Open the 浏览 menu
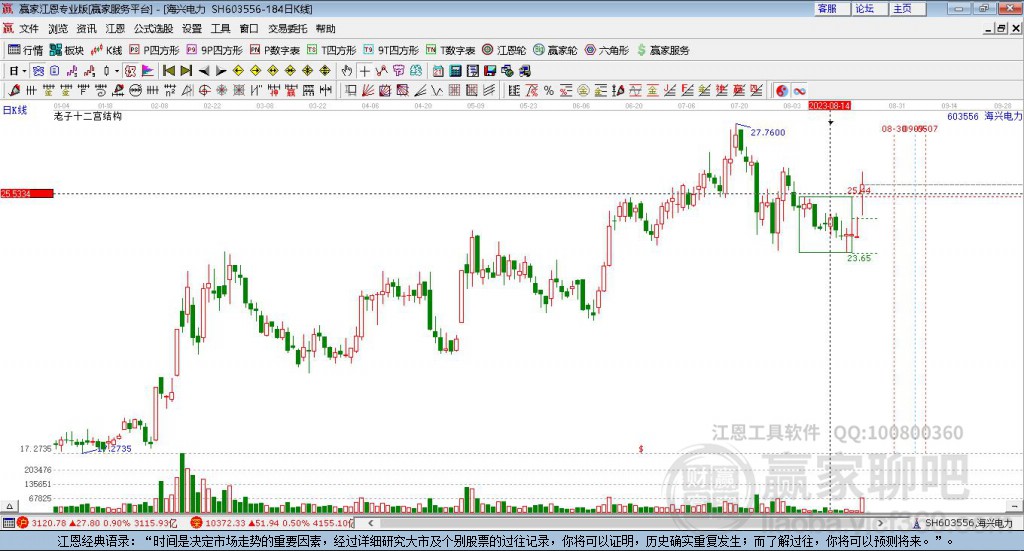 coord(58,29)
